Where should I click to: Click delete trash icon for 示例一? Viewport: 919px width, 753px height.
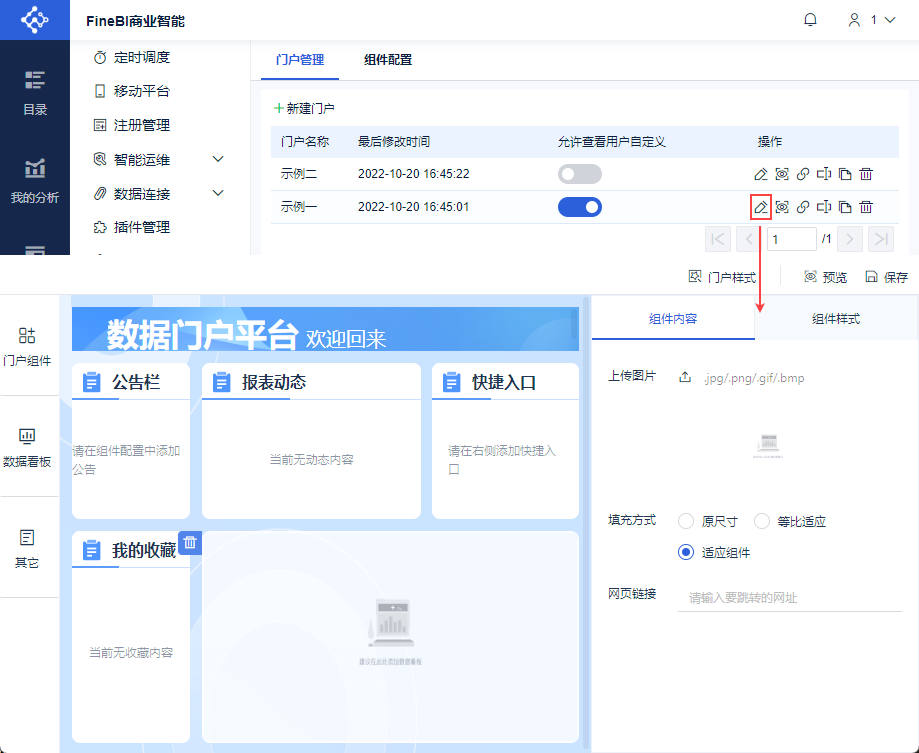pyautogui.click(x=866, y=207)
